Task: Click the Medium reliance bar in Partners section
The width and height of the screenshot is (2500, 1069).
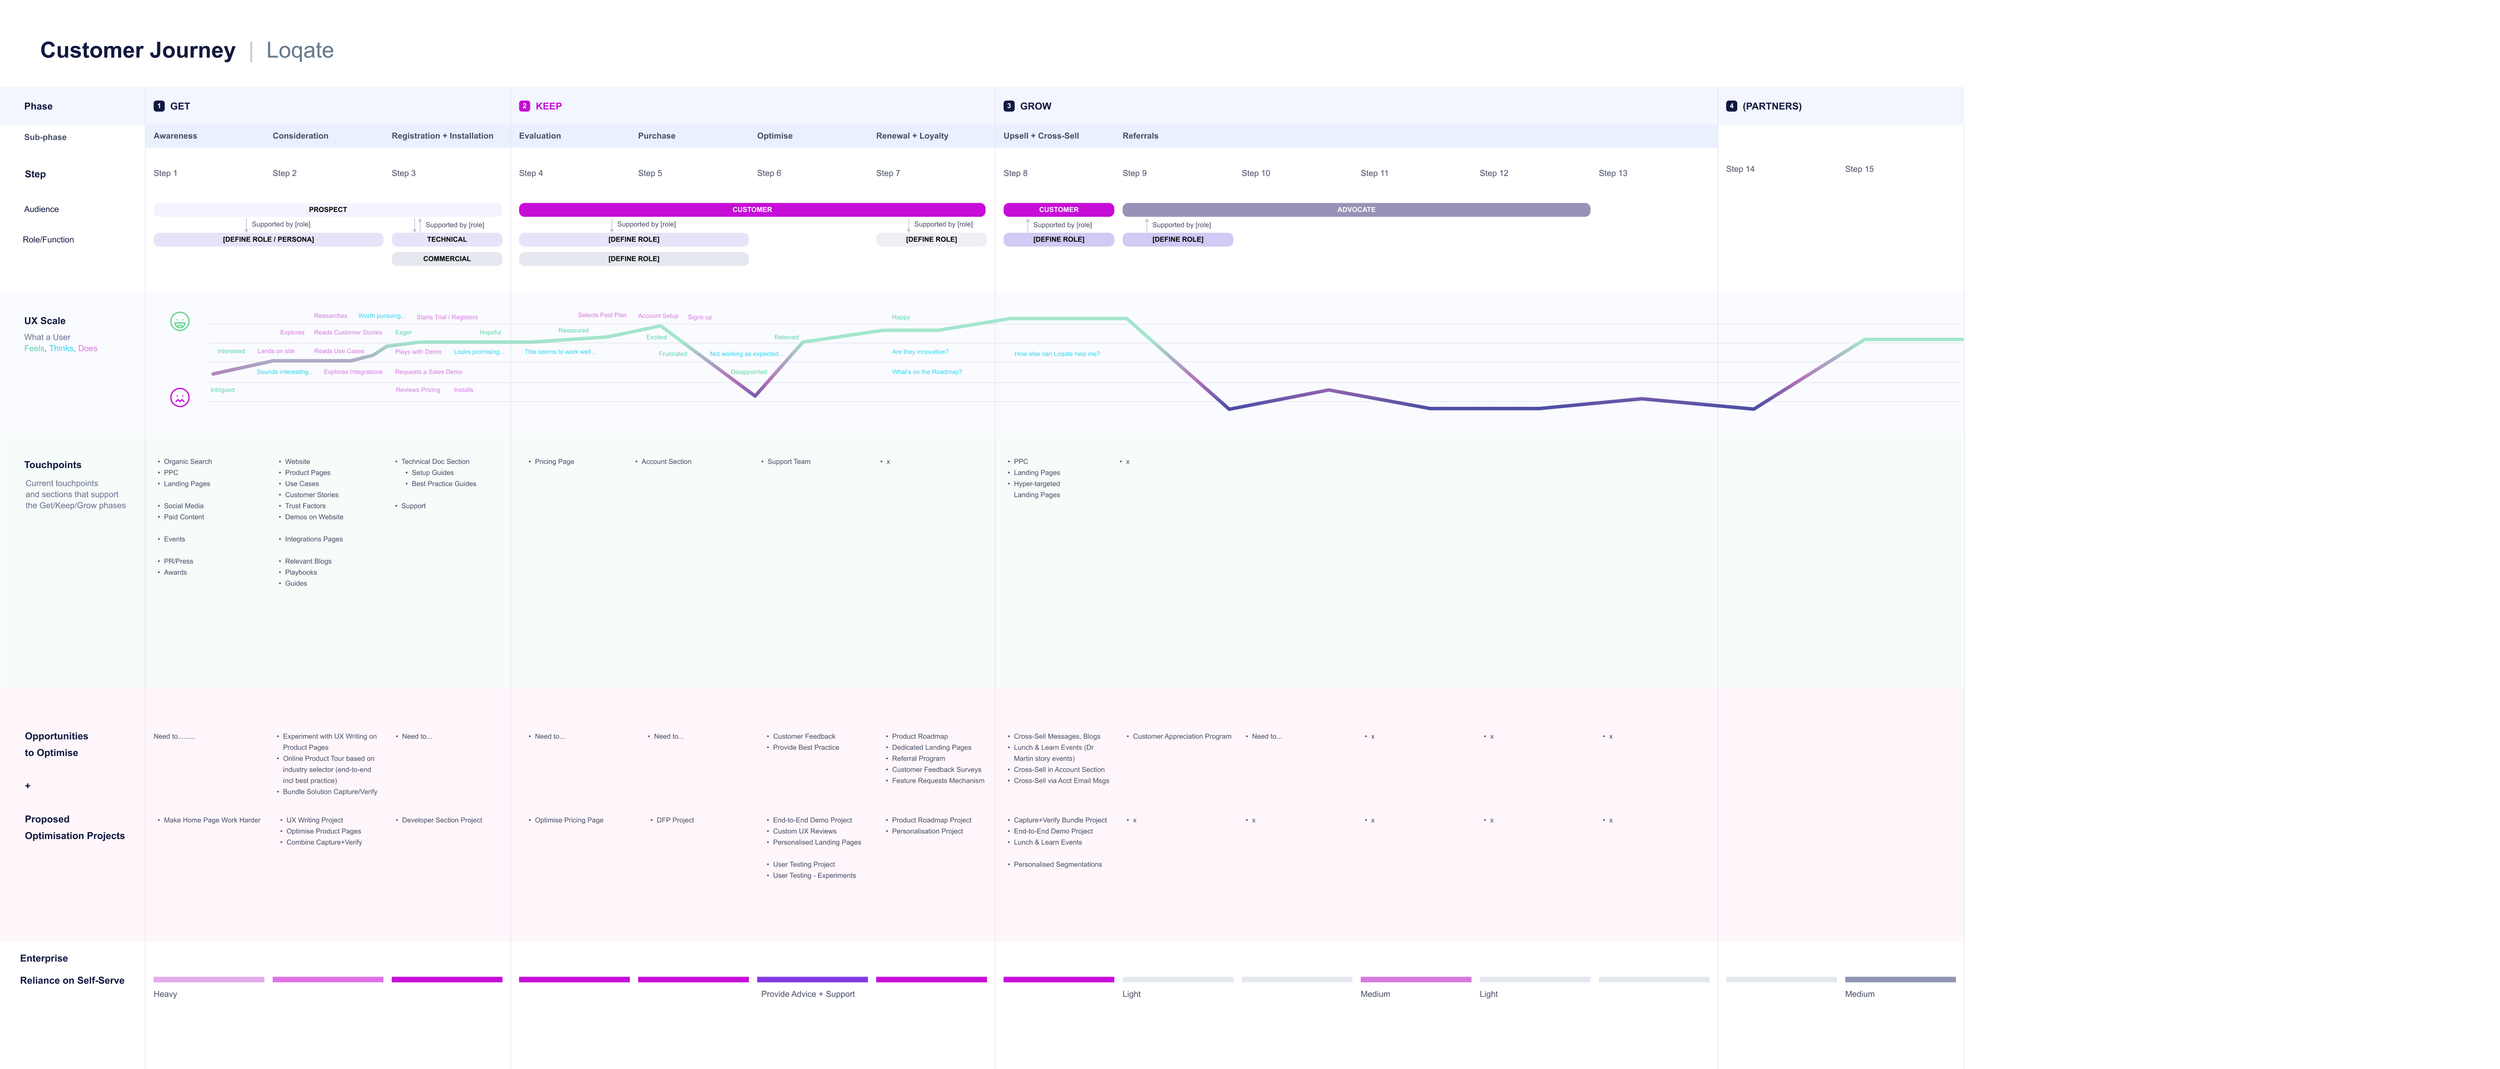Action: pyautogui.click(x=1900, y=979)
